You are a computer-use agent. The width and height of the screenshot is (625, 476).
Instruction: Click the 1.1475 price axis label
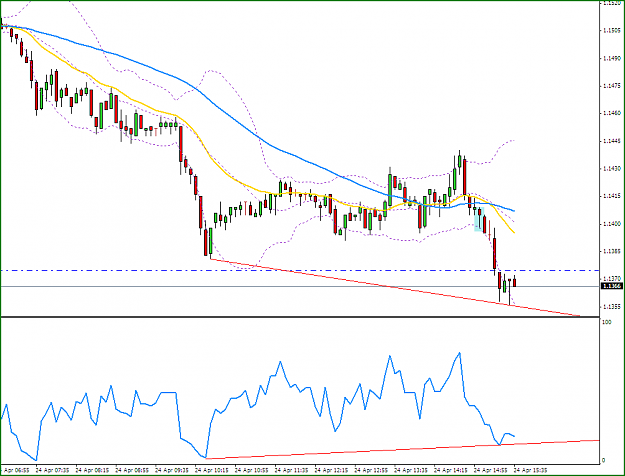[x=611, y=86]
